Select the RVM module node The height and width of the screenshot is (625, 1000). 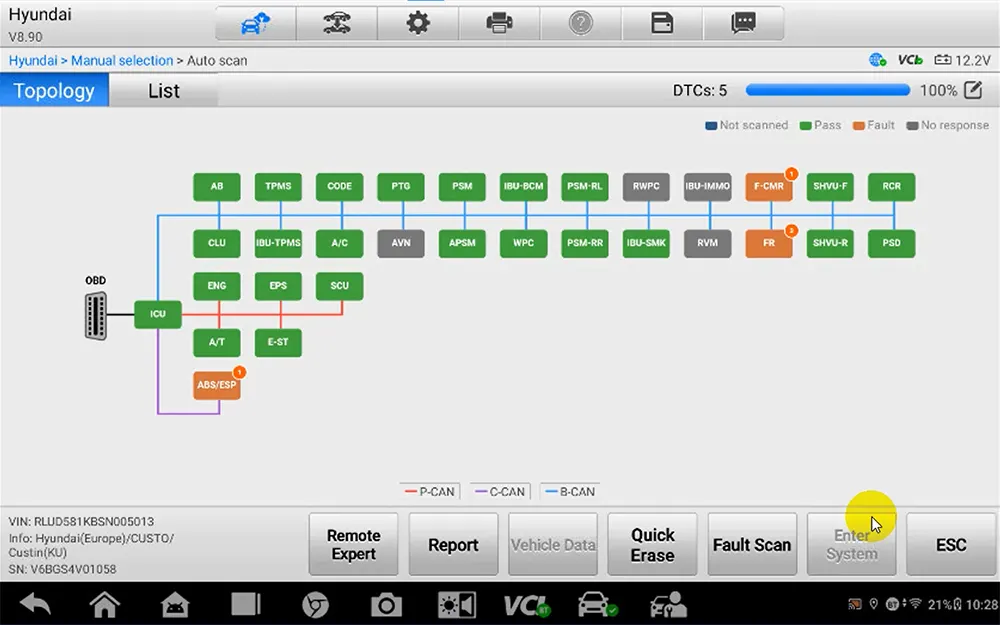click(707, 243)
